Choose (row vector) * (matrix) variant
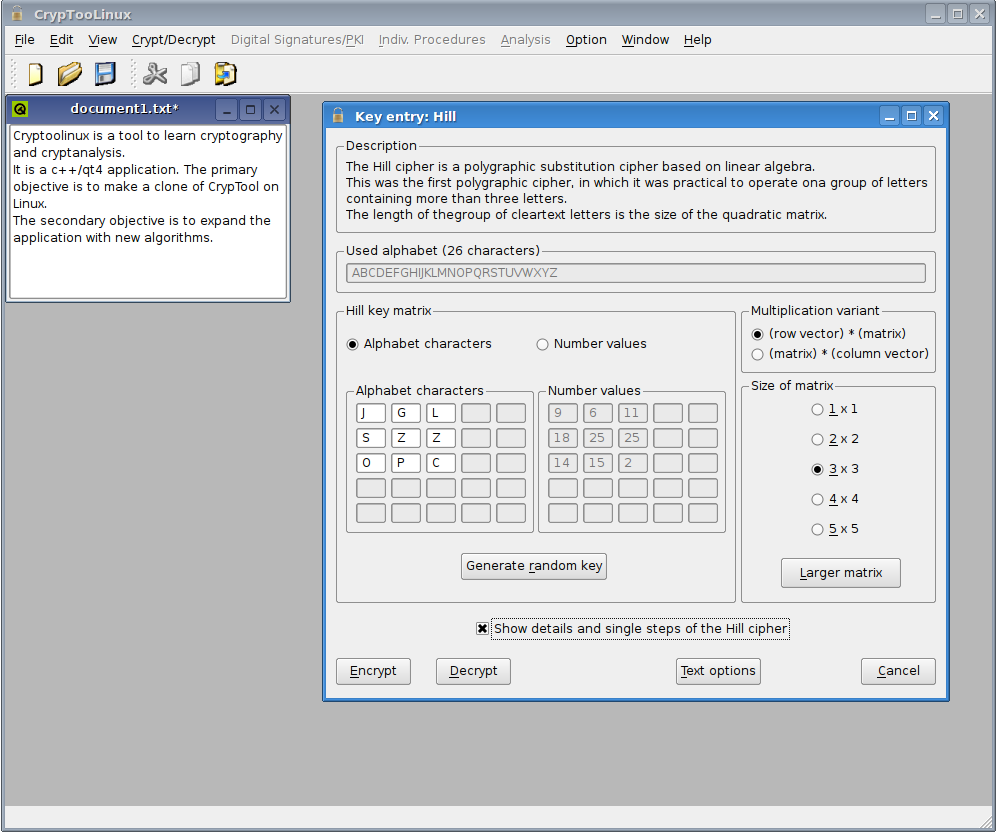 pyautogui.click(x=829, y=334)
